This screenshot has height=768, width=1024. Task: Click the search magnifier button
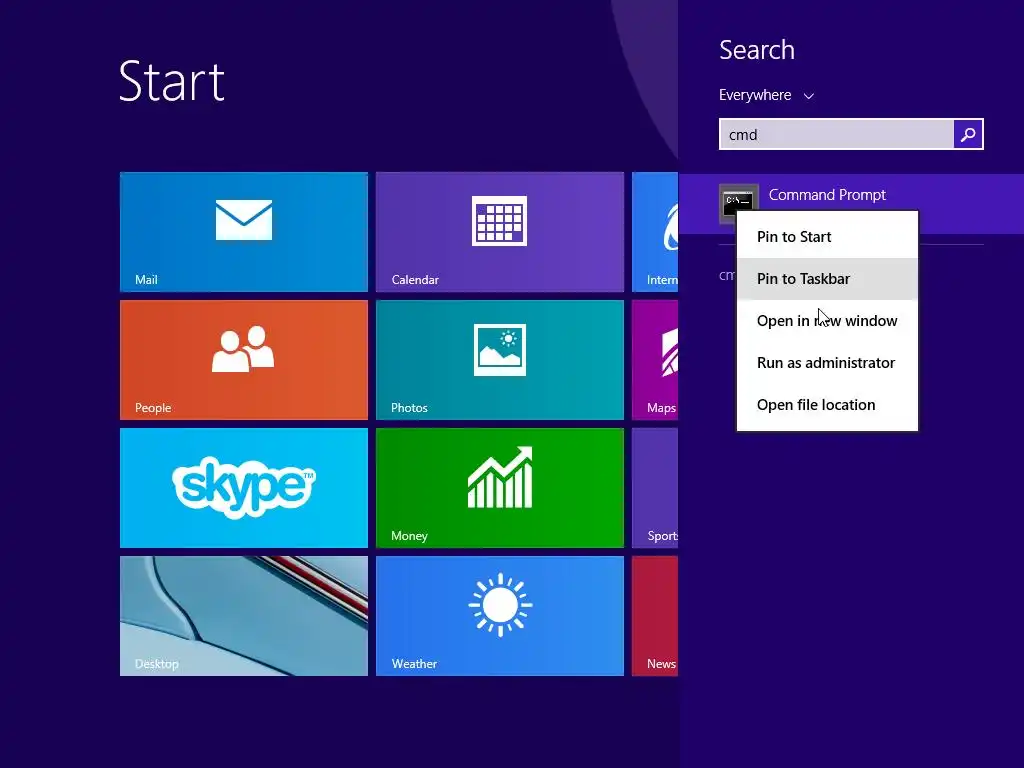click(x=968, y=135)
